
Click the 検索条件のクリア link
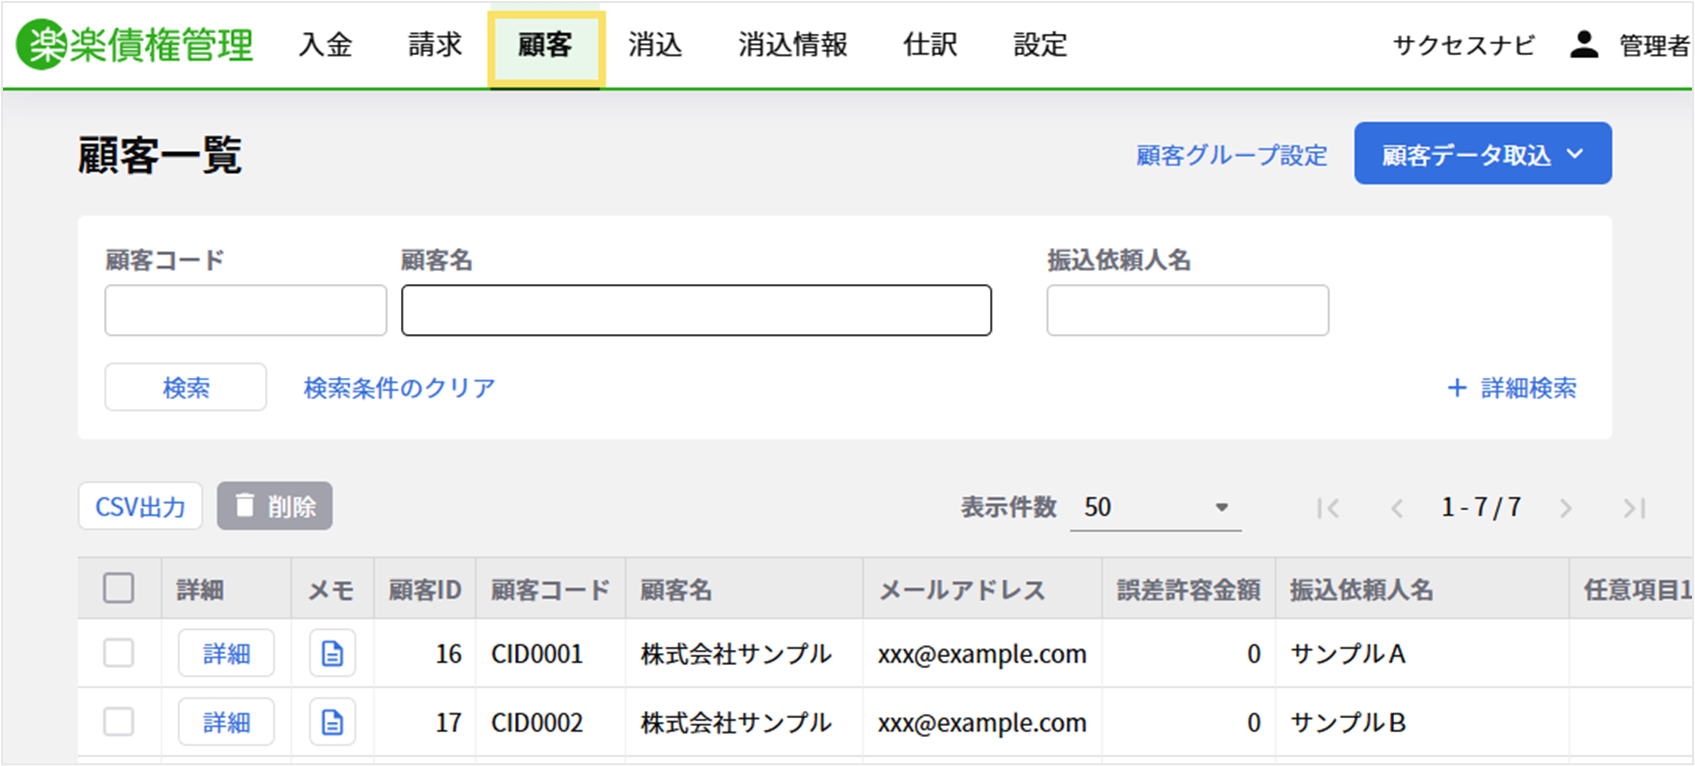(x=399, y=388)
